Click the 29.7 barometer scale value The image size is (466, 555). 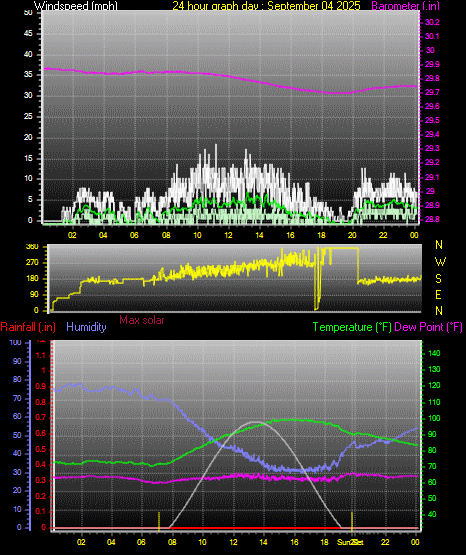click(x=432, y=92)
